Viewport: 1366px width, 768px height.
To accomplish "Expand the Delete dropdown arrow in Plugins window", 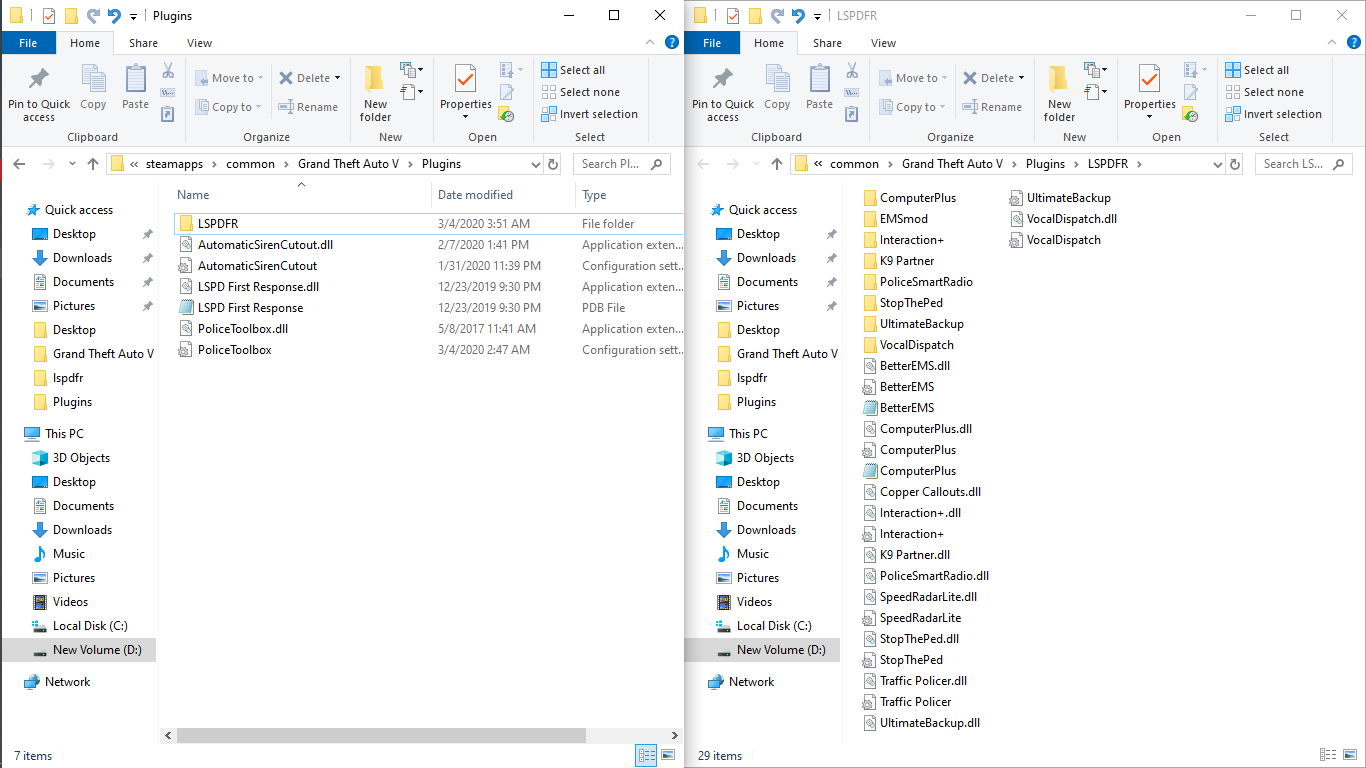I will click(337, 78).
